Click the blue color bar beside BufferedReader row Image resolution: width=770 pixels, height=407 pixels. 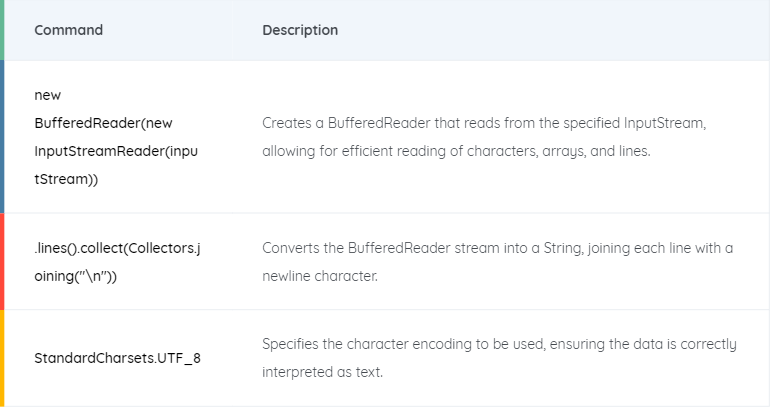point(2,137)
